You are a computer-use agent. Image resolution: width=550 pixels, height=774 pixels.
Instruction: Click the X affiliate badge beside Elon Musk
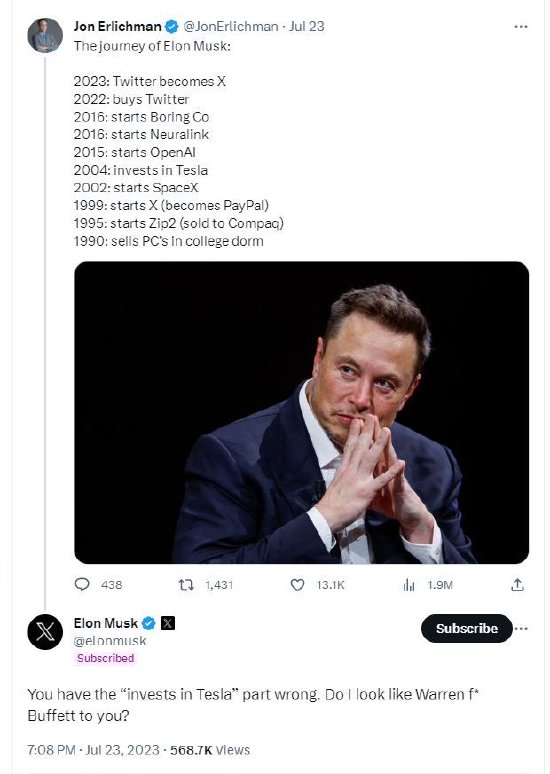coord(168,623)
